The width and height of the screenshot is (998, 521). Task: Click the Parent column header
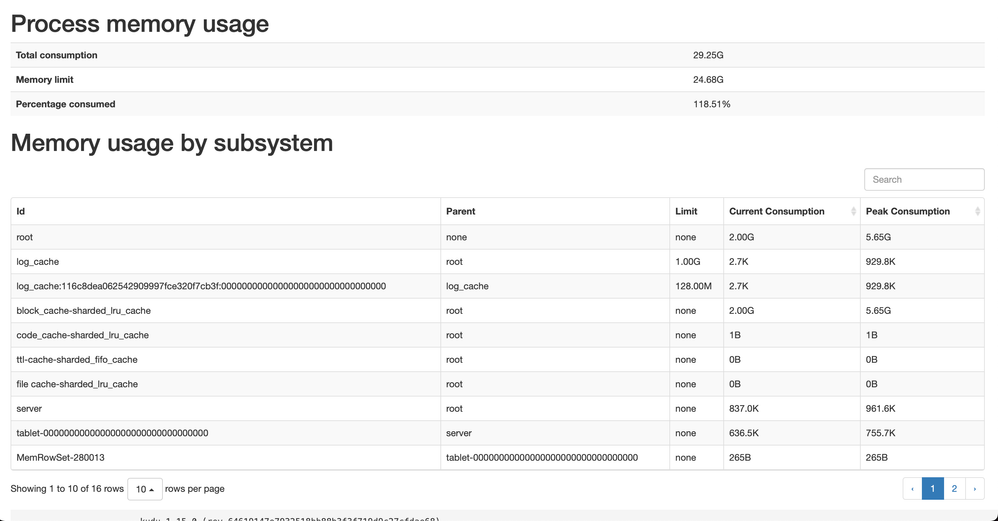(461, 212)
